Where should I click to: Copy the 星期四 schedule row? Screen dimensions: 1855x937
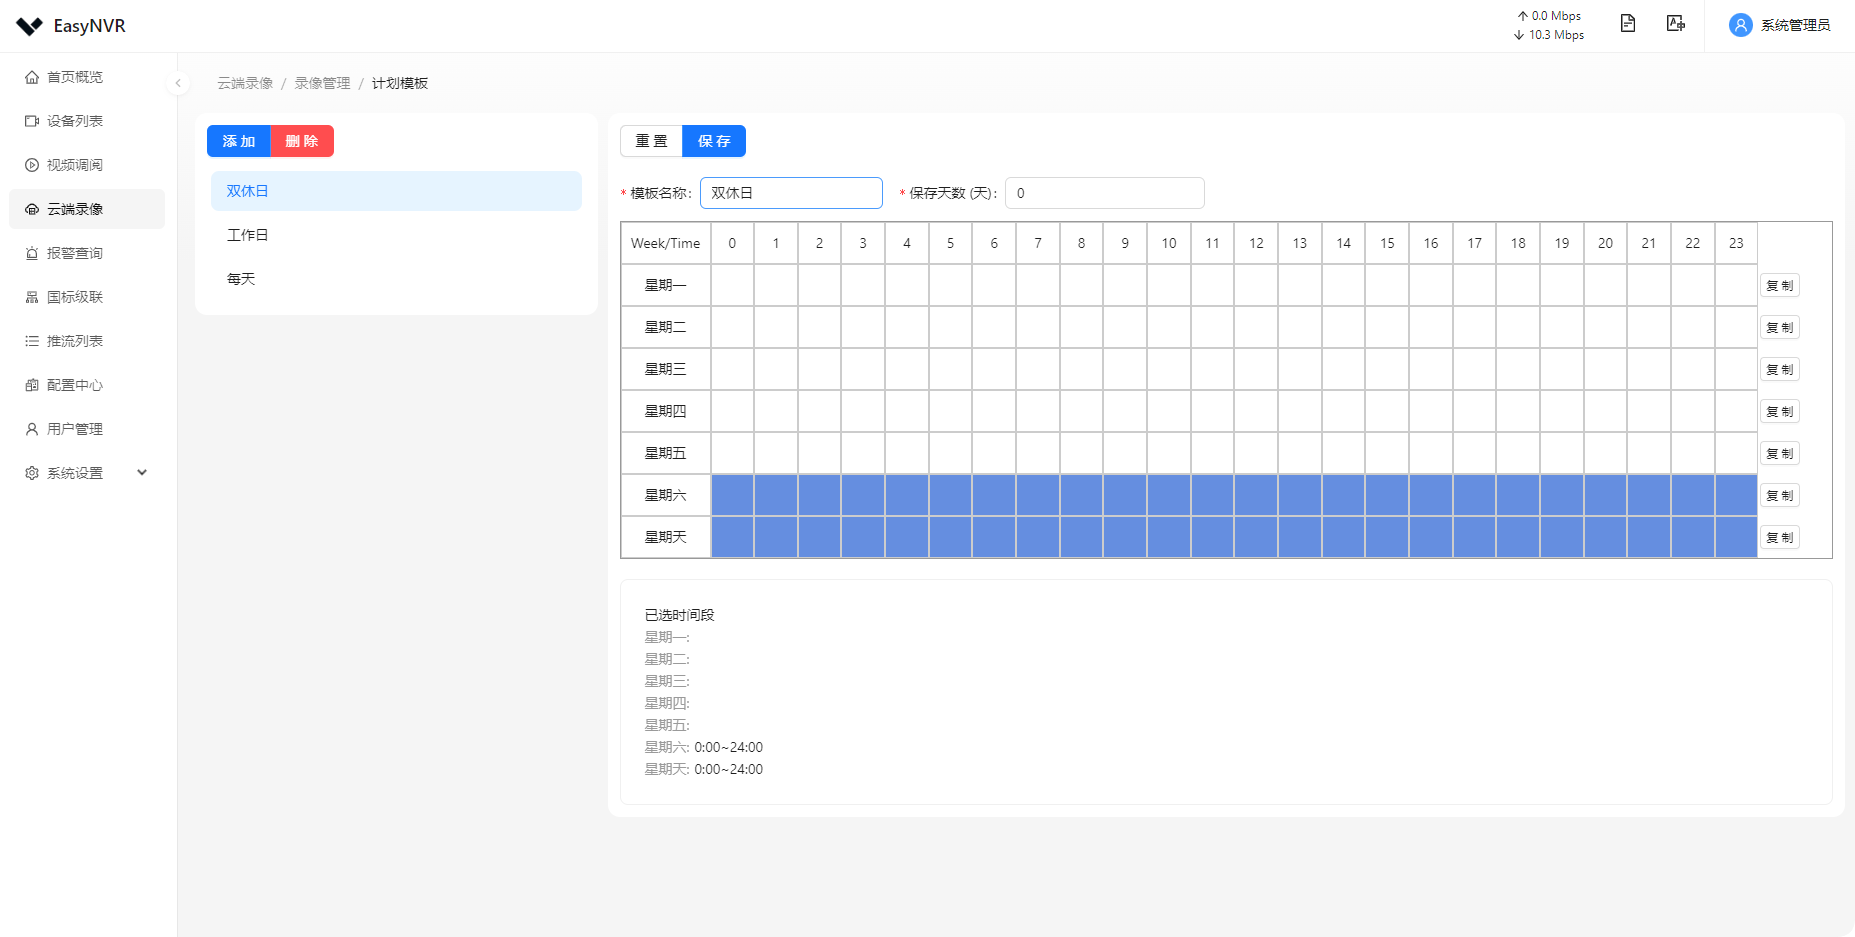[x=1780, y=412]
